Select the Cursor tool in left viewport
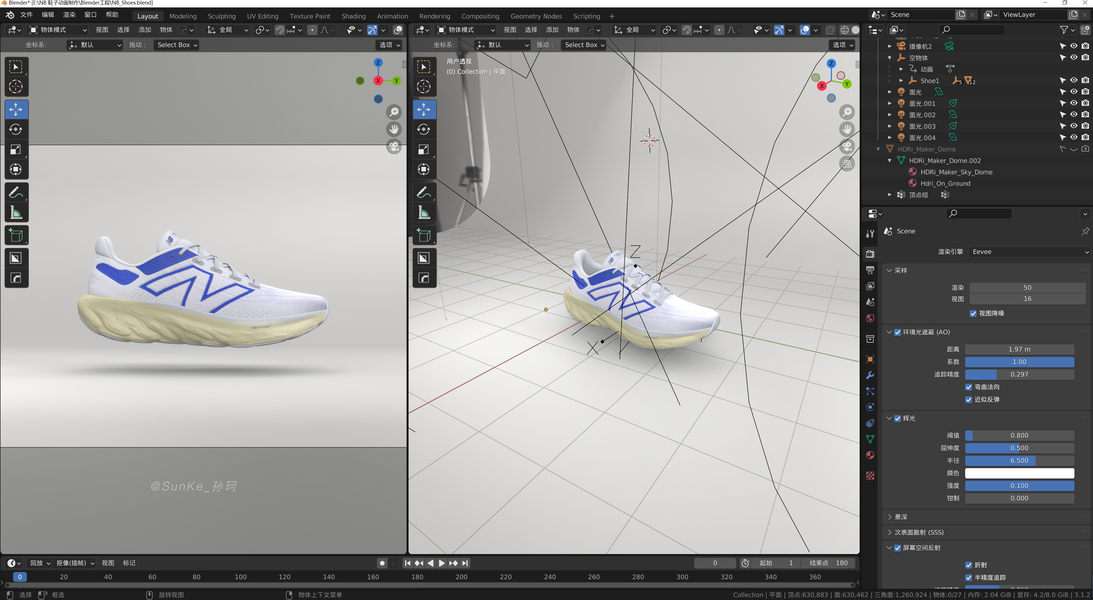This screenshot has width=1093, height=600. 15,86
